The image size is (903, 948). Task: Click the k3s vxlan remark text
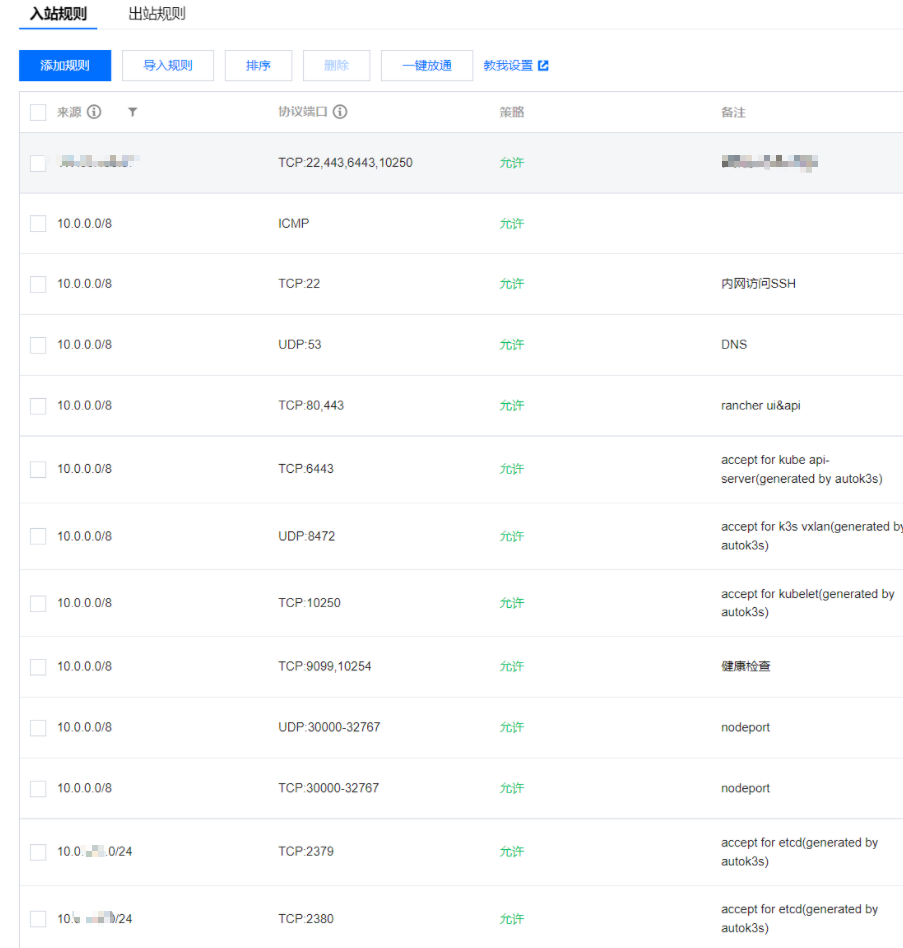812,536
